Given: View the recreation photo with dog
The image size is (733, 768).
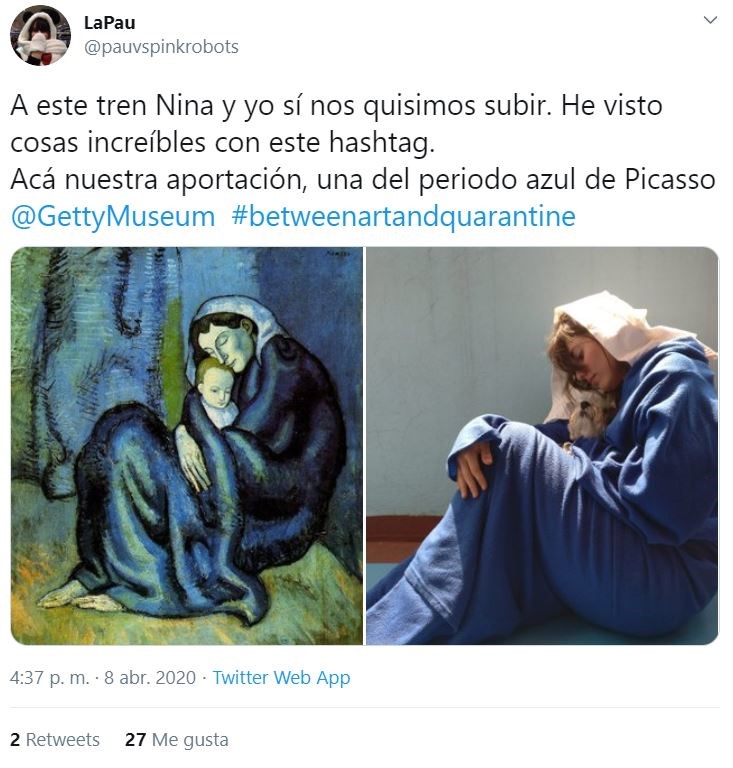Looking at the screenshot, I should pyautogui.click(x=542, y=446).
